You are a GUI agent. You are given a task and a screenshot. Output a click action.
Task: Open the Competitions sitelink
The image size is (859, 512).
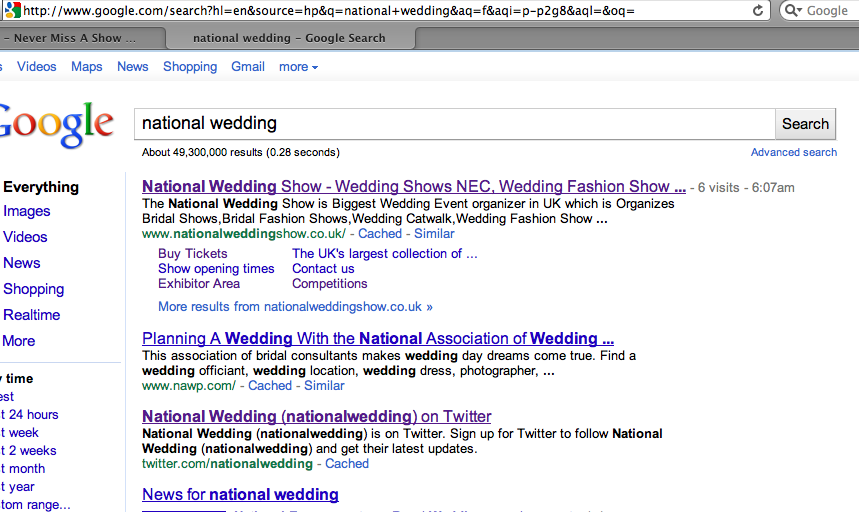pyautogui.click(x=329, y=284)
